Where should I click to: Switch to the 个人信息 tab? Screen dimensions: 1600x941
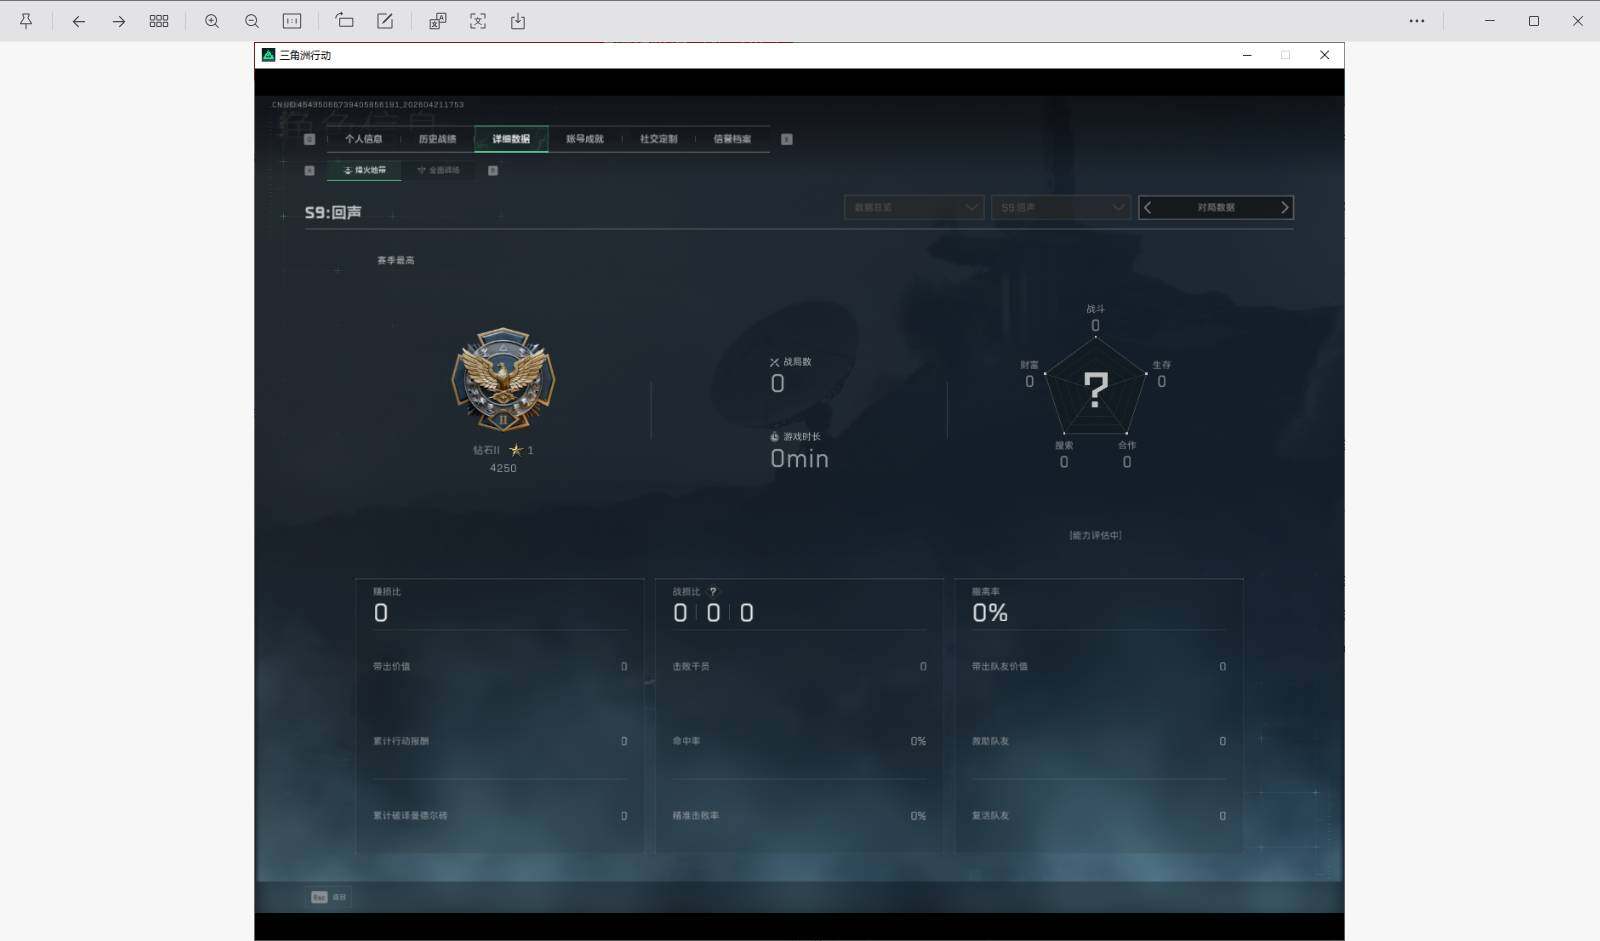[x=364, y=139]
